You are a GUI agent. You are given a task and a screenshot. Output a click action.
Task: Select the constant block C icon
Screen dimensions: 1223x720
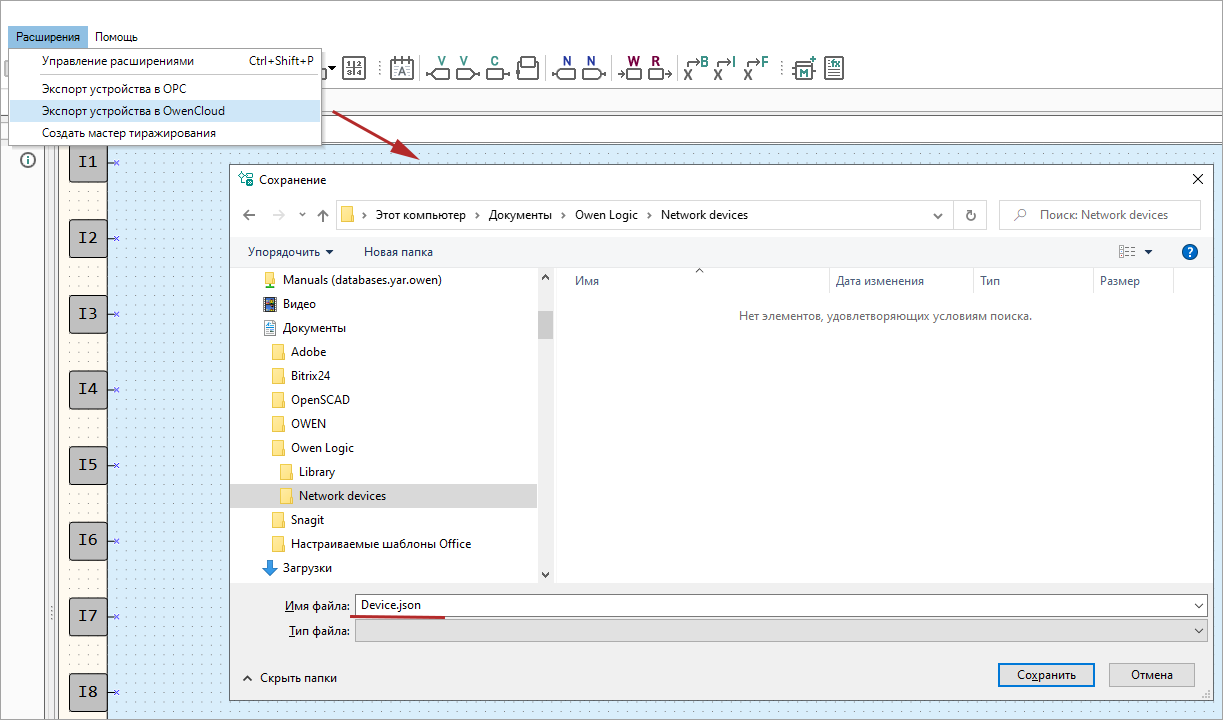tap(494, 68)
